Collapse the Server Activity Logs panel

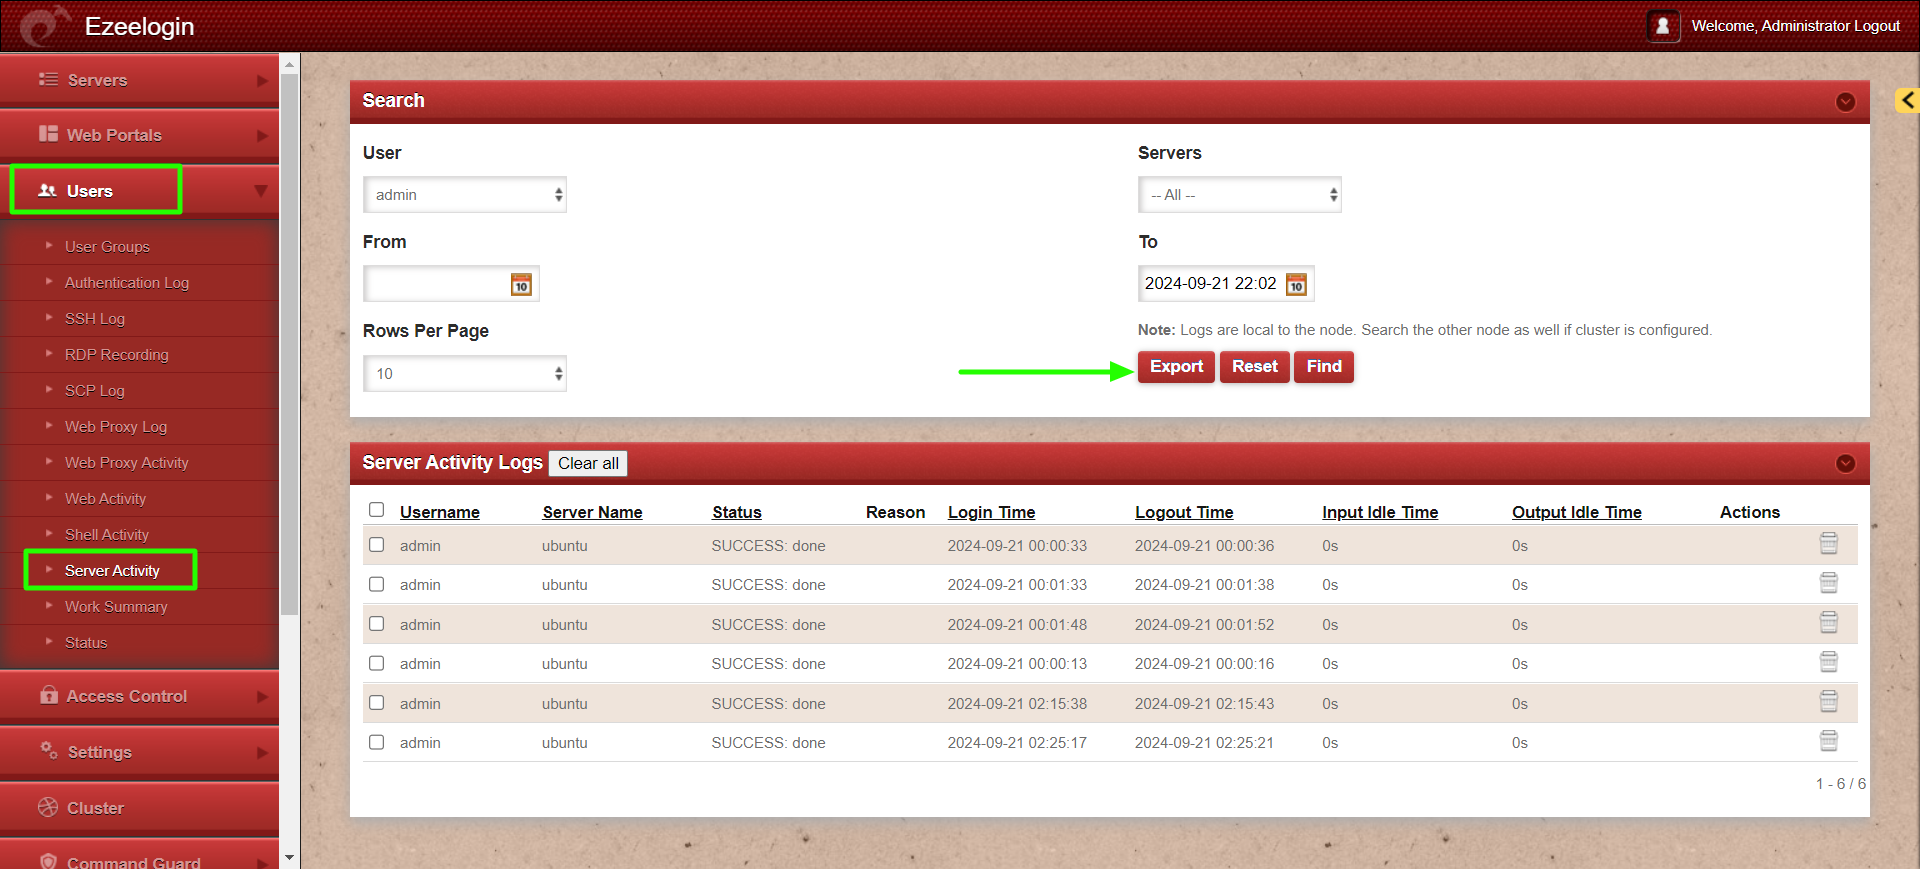(1845, 463)
